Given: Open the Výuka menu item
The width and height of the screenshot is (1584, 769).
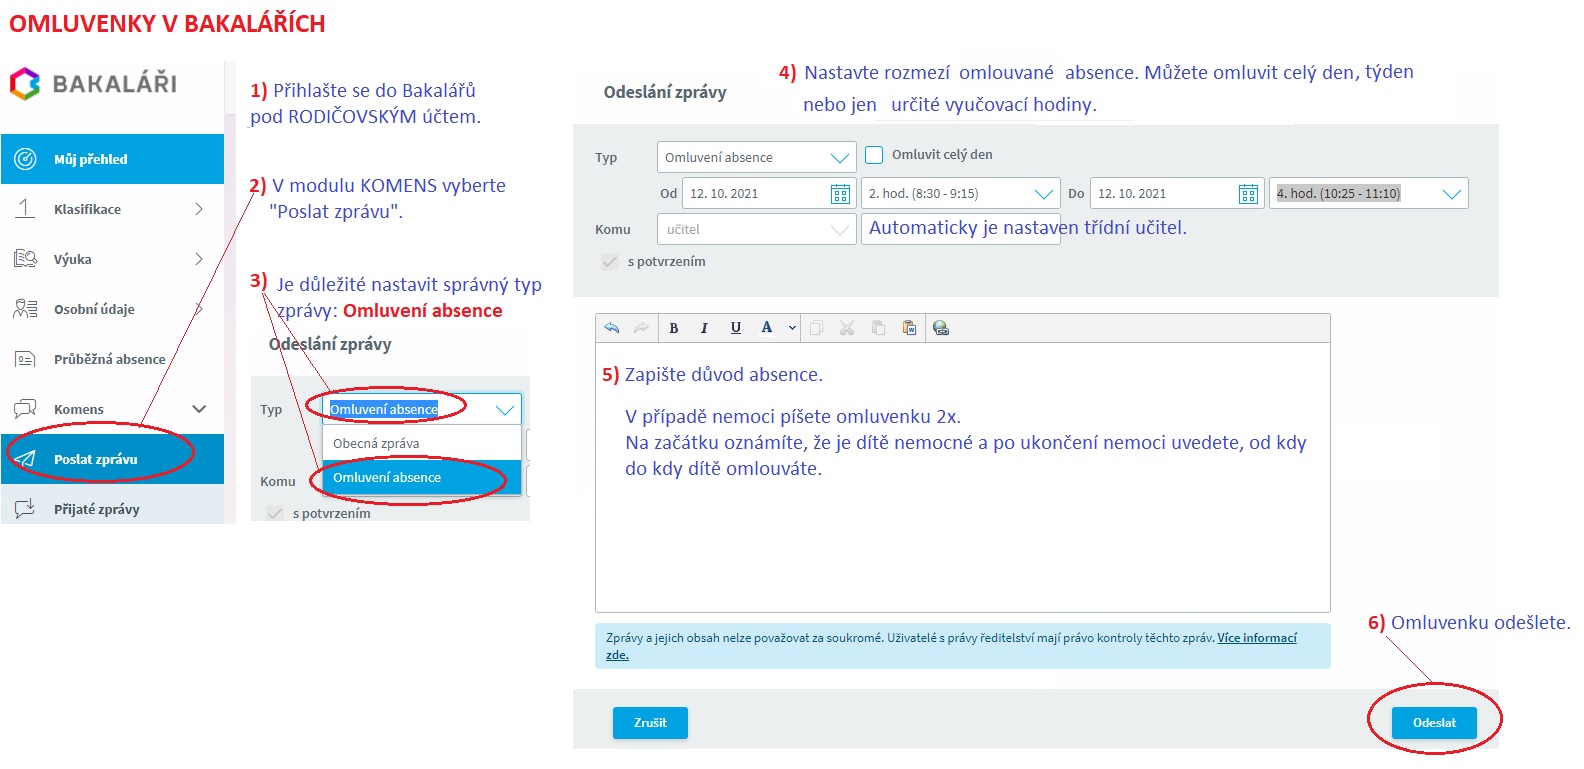Looking at the screenshot, I should pos(112,259).
